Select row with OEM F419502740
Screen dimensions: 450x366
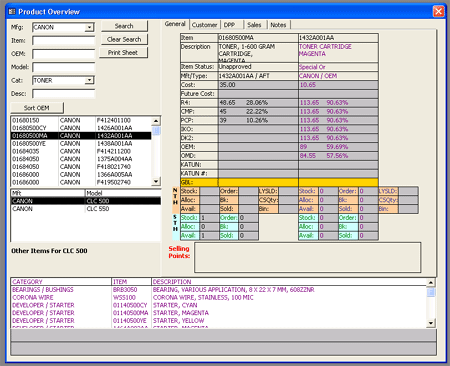click(81, 182)
